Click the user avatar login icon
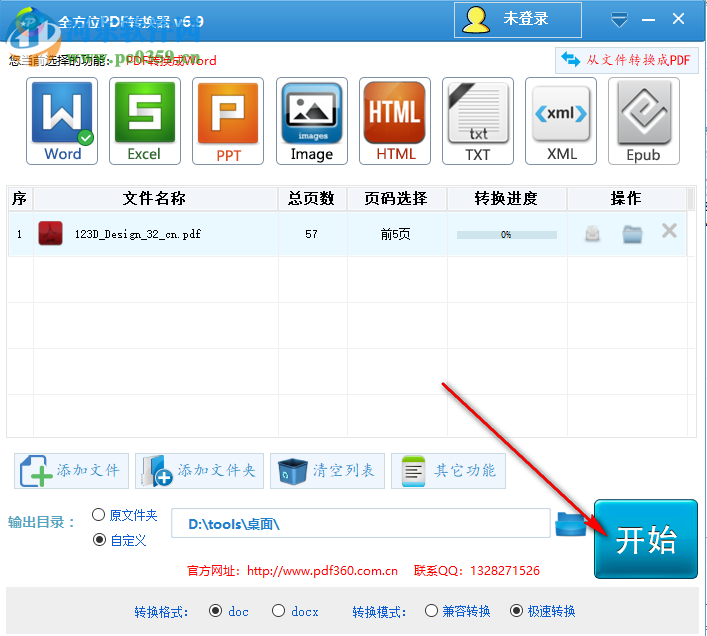Image resolution: width=707 pixels, height=636 pixels. tap(476, 20)
